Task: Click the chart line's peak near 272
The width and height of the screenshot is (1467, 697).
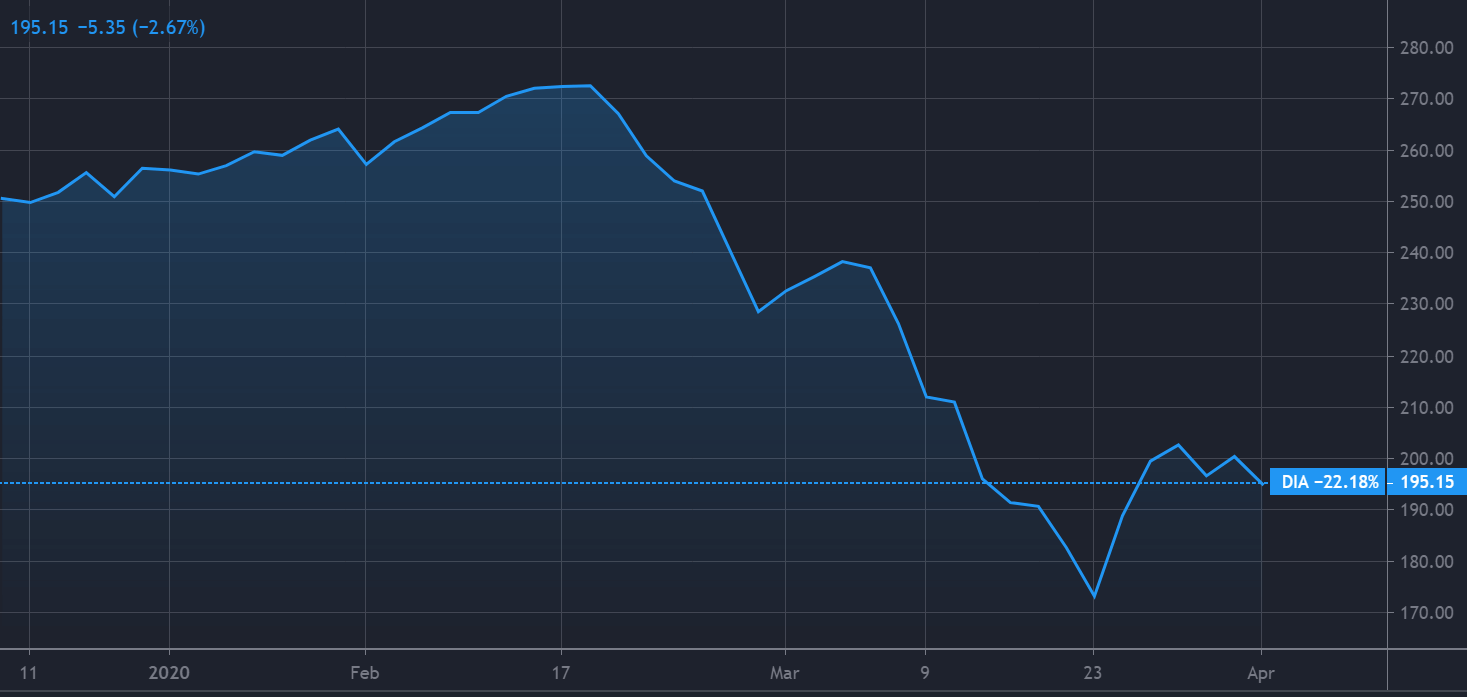Action: [x=590, y=86]
